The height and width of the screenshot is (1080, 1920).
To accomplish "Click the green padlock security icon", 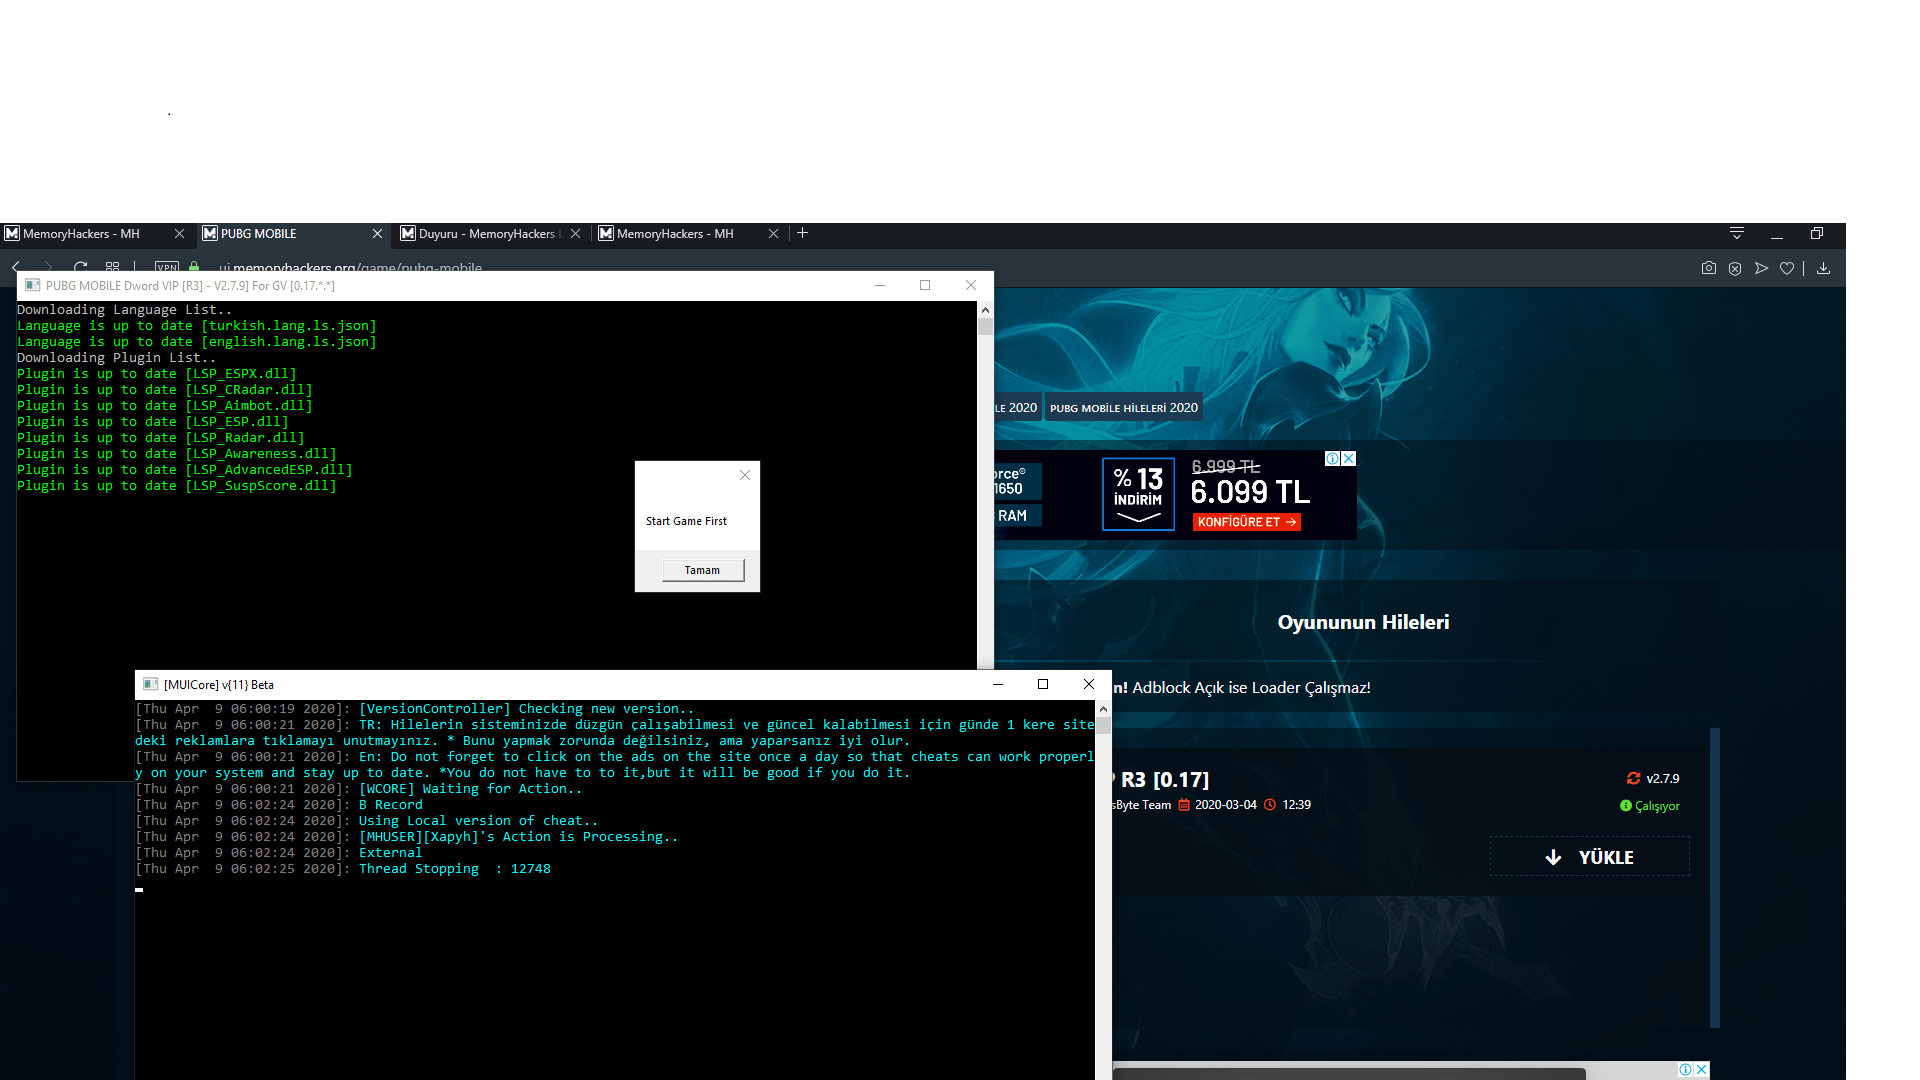I will click(194, 267).
